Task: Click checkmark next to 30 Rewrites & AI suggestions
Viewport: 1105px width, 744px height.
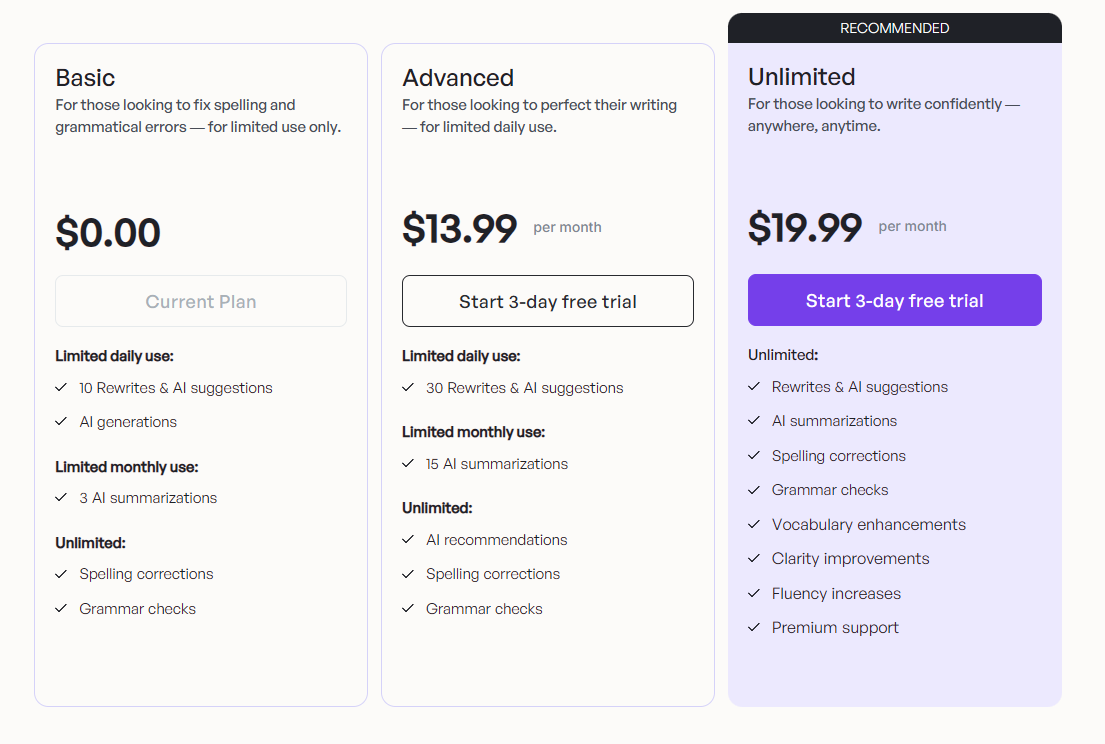Action: (408, 388)
